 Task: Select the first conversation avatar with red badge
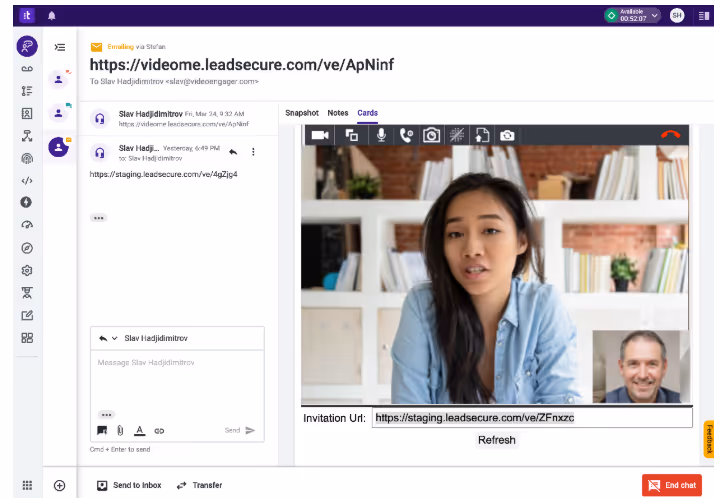point(59,79)
